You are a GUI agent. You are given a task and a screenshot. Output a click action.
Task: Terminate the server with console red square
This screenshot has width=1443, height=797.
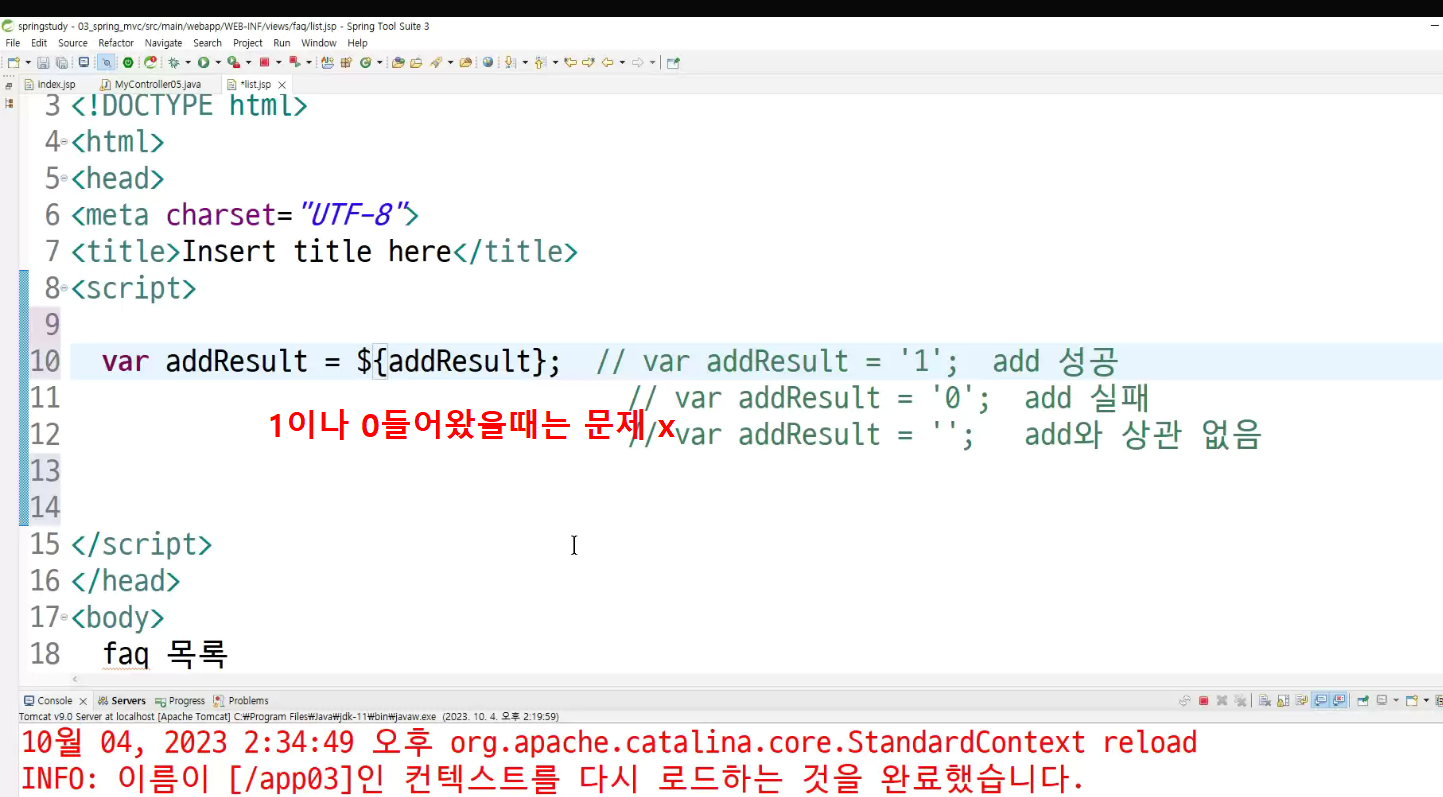click(1204, 701)
